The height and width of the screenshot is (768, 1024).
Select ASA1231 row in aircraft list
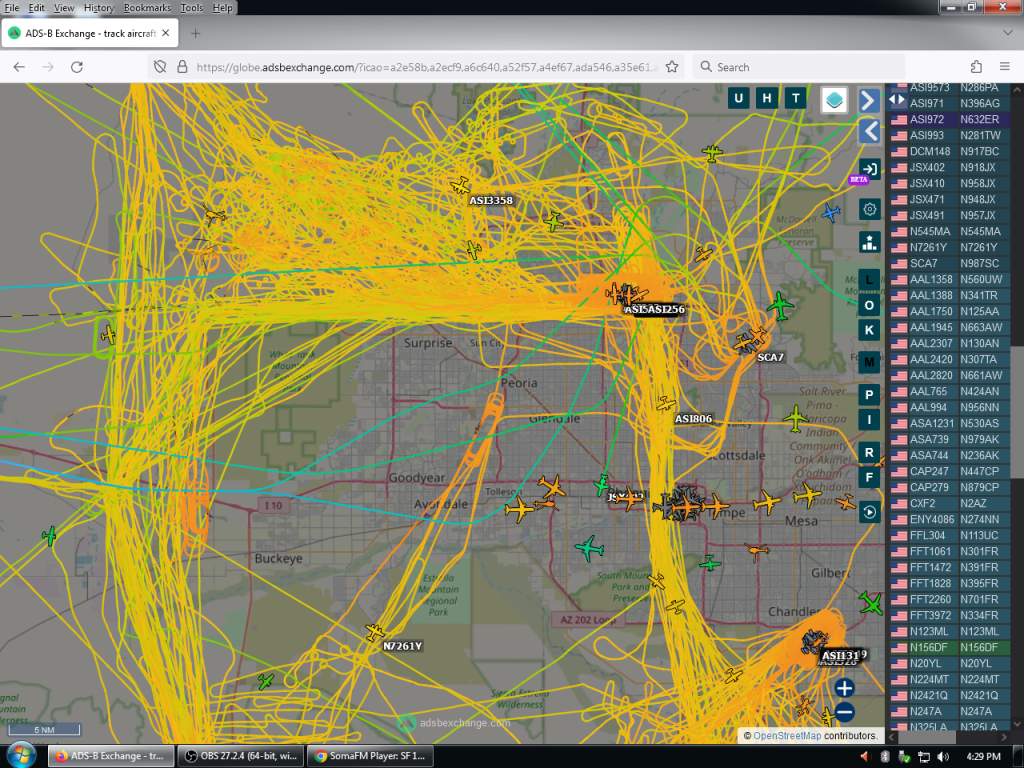950,423
